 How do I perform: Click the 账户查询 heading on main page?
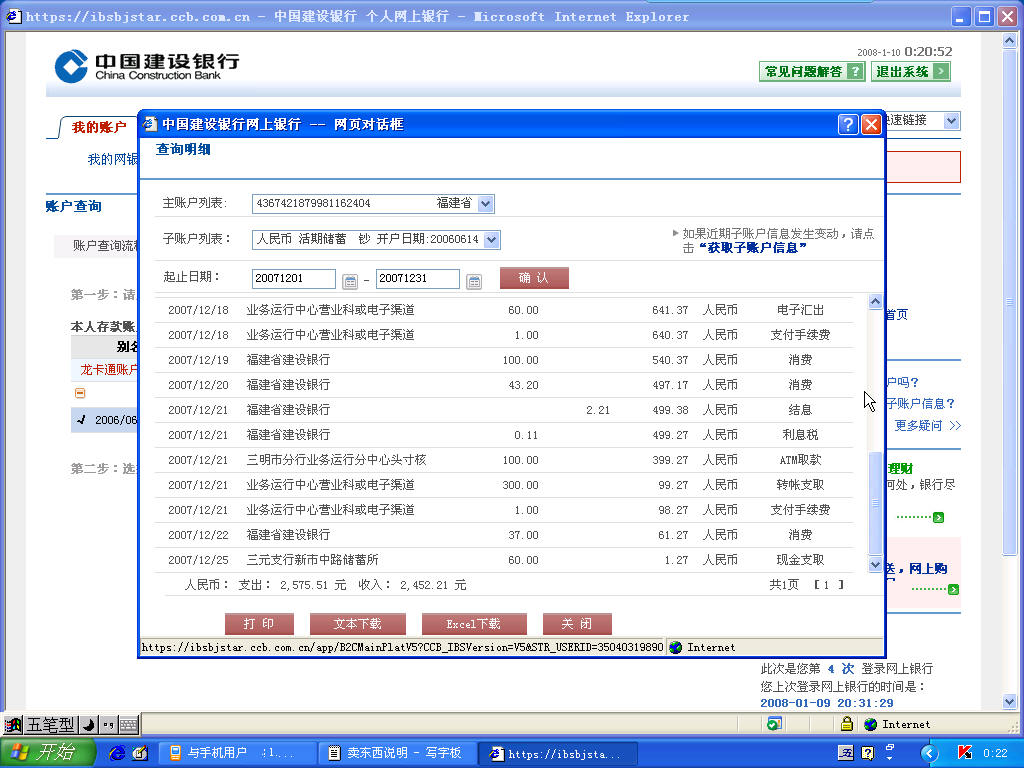(74, 206)
